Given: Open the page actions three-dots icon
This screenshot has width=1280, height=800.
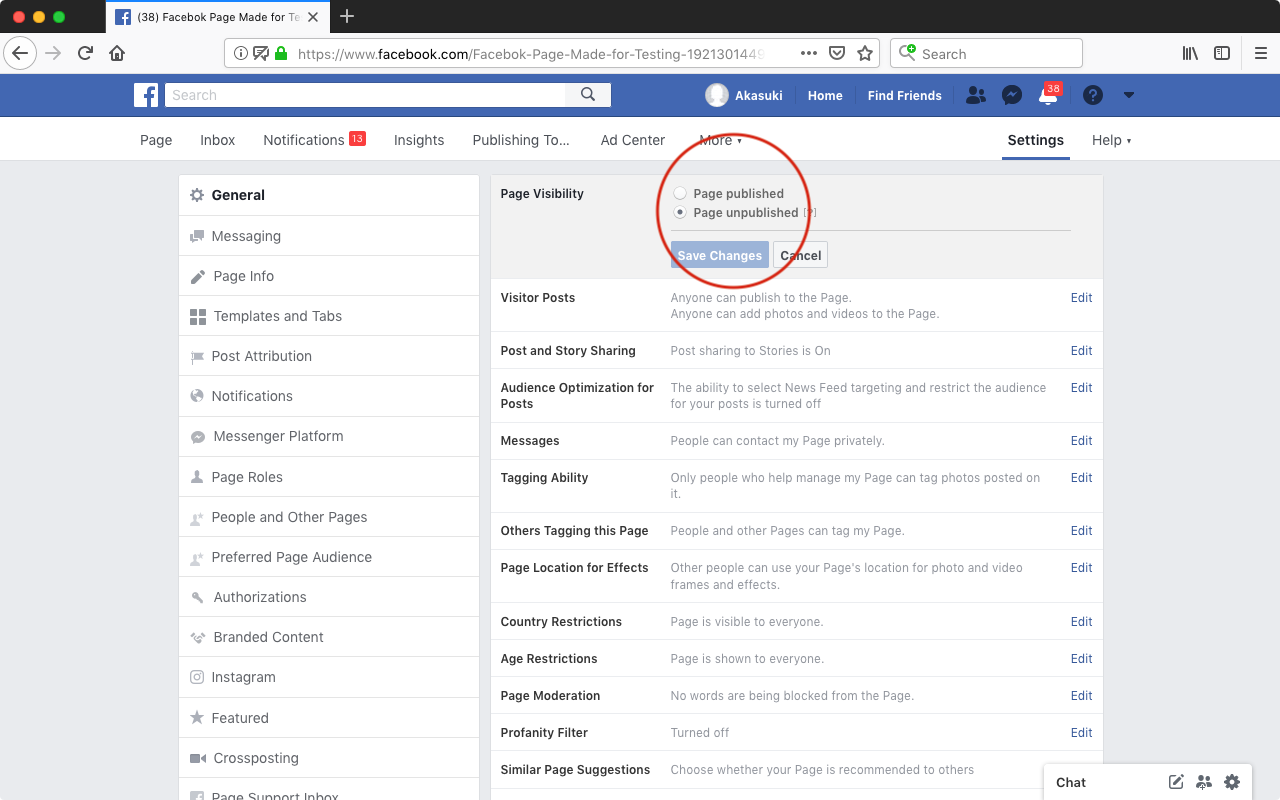Looking at the screenshot, I should [809, 54].
